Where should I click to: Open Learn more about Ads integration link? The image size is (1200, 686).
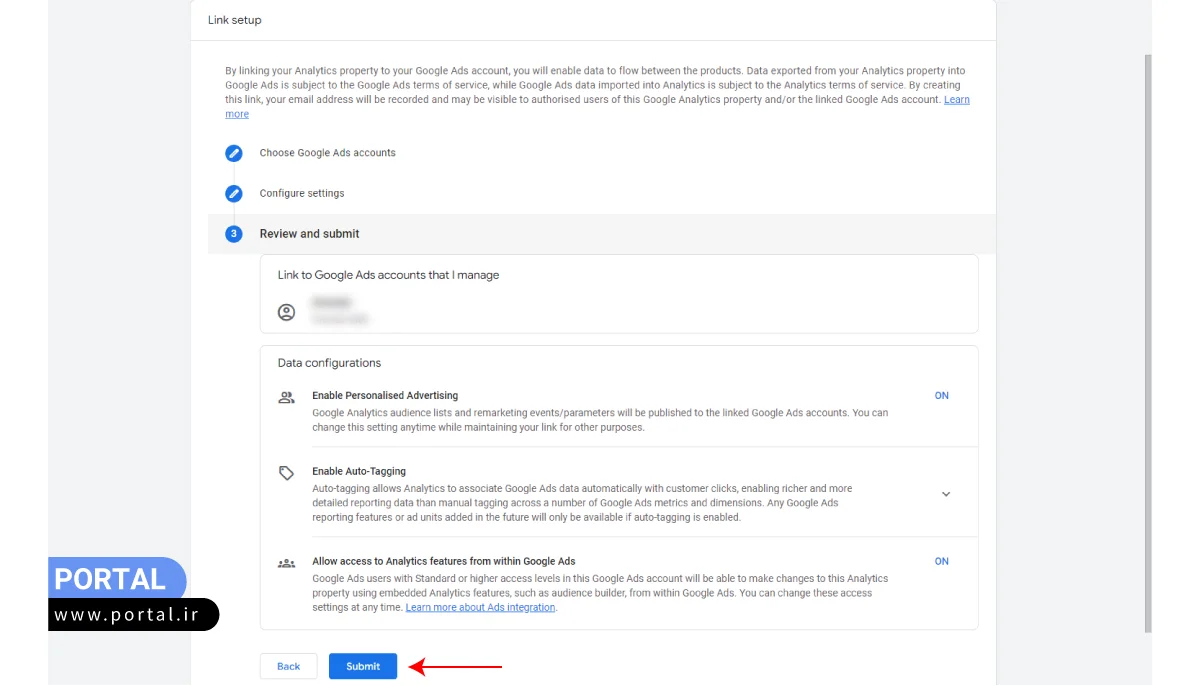click(x=480, y=608)
